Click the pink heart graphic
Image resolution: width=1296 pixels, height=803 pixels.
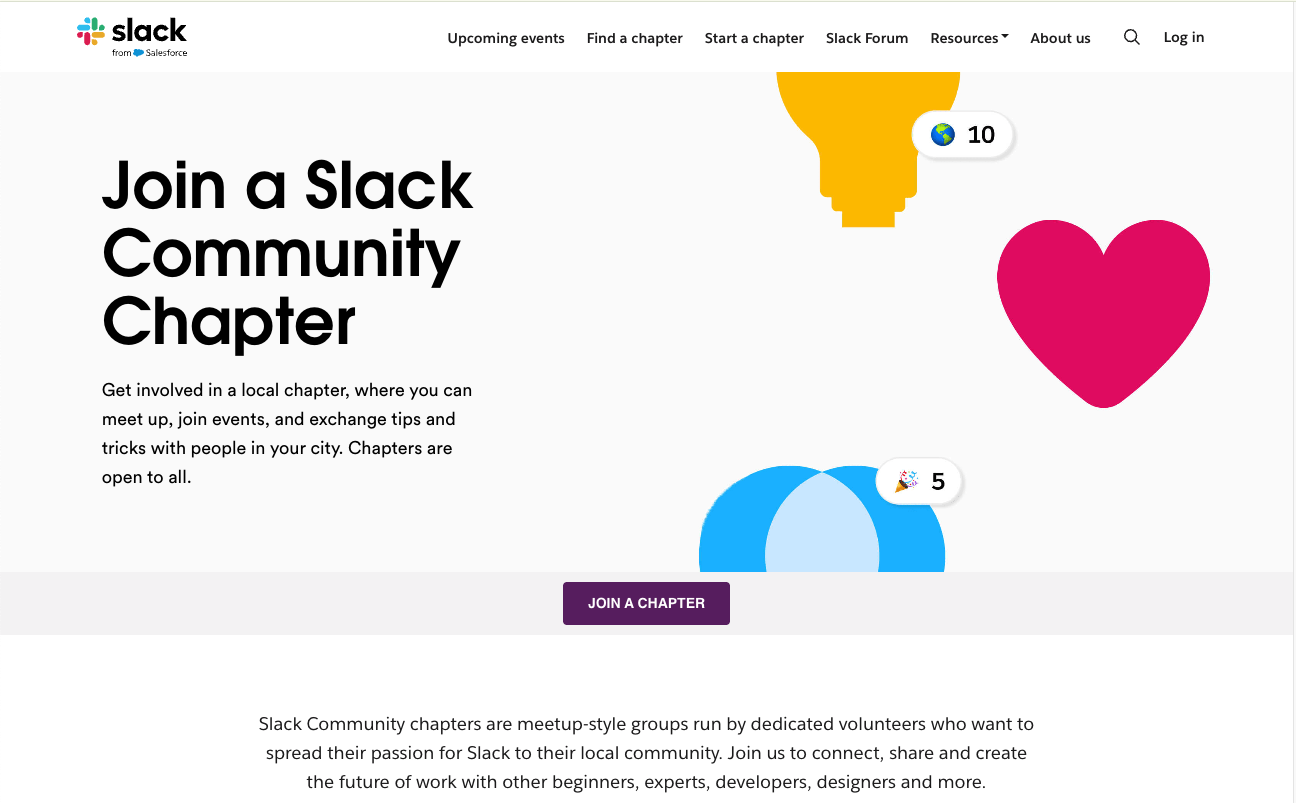pos(1102,305)
